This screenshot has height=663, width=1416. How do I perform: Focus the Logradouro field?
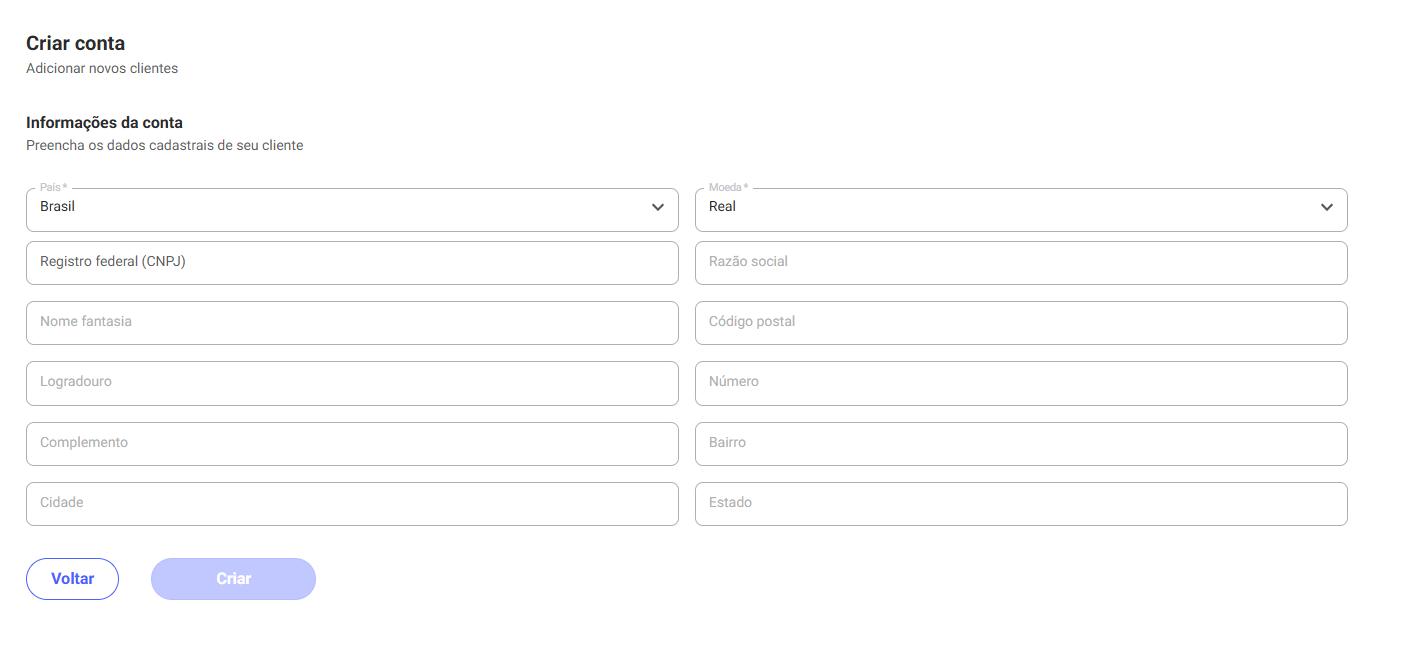coord(352,383)
